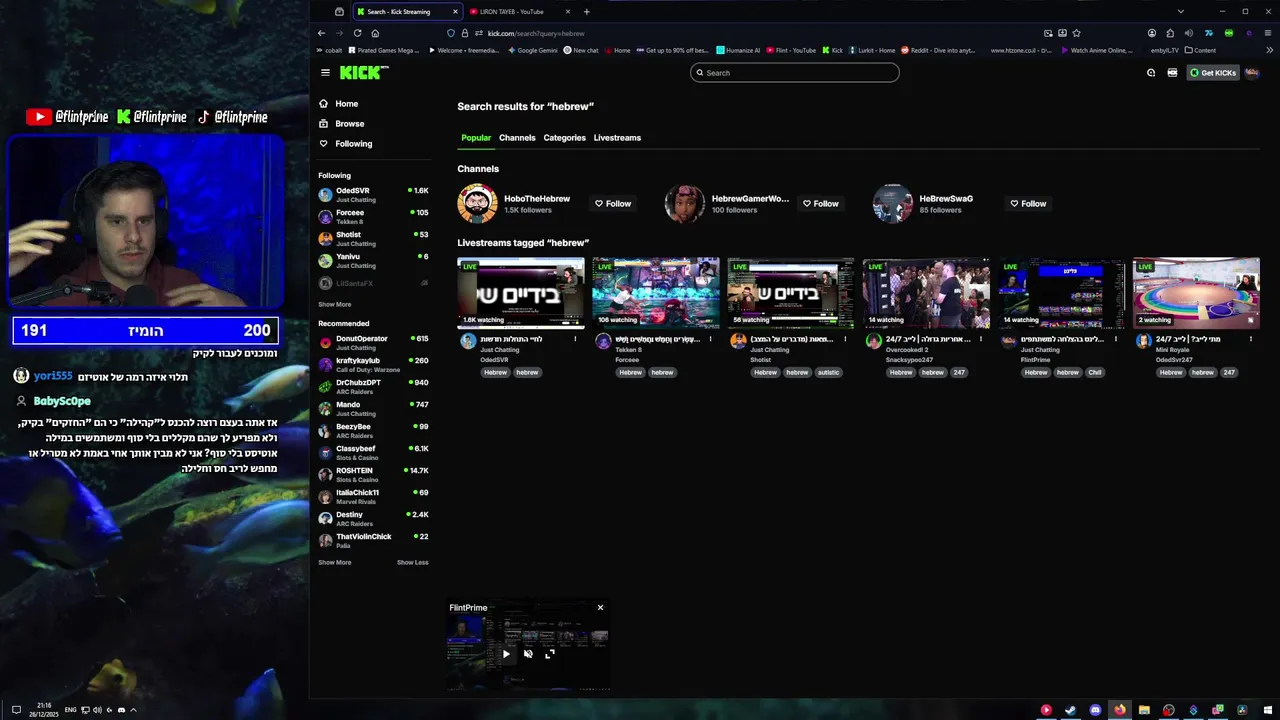Open the icon left of Get KICKs
This screenshot has width=1280, height=720.
pyautogui.click(x=1172, y=73)
